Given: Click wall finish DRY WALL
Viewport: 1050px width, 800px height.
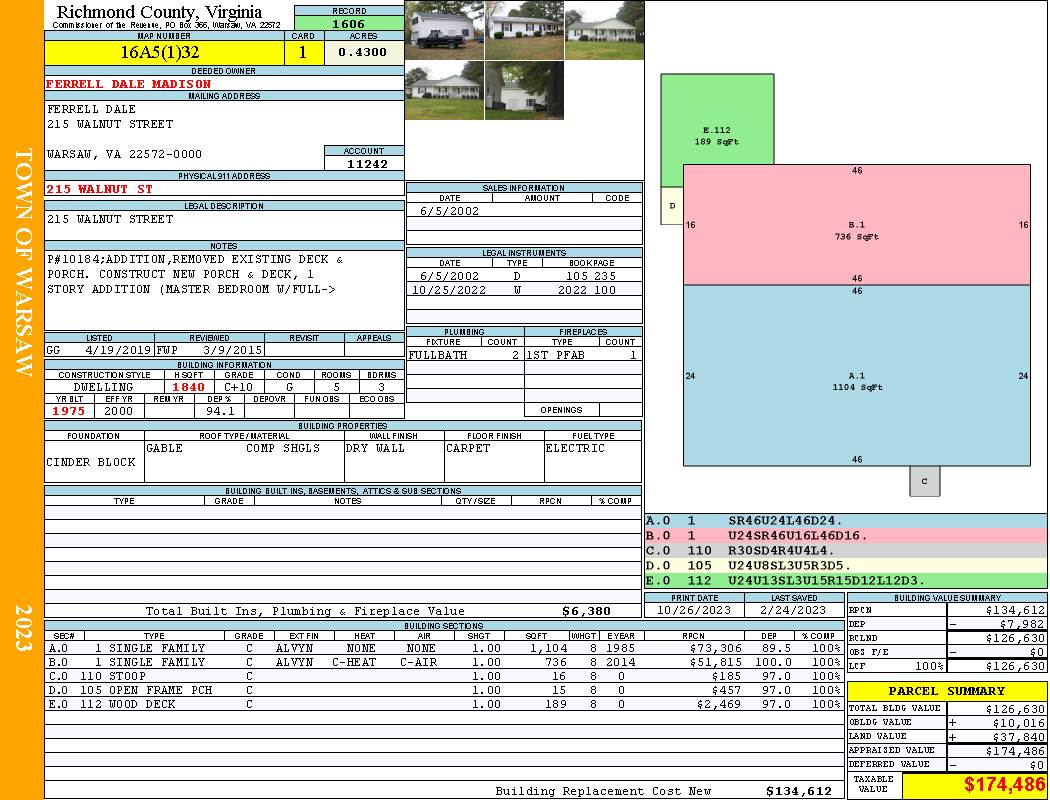Looking at the screenshot, I should [375, 448].
